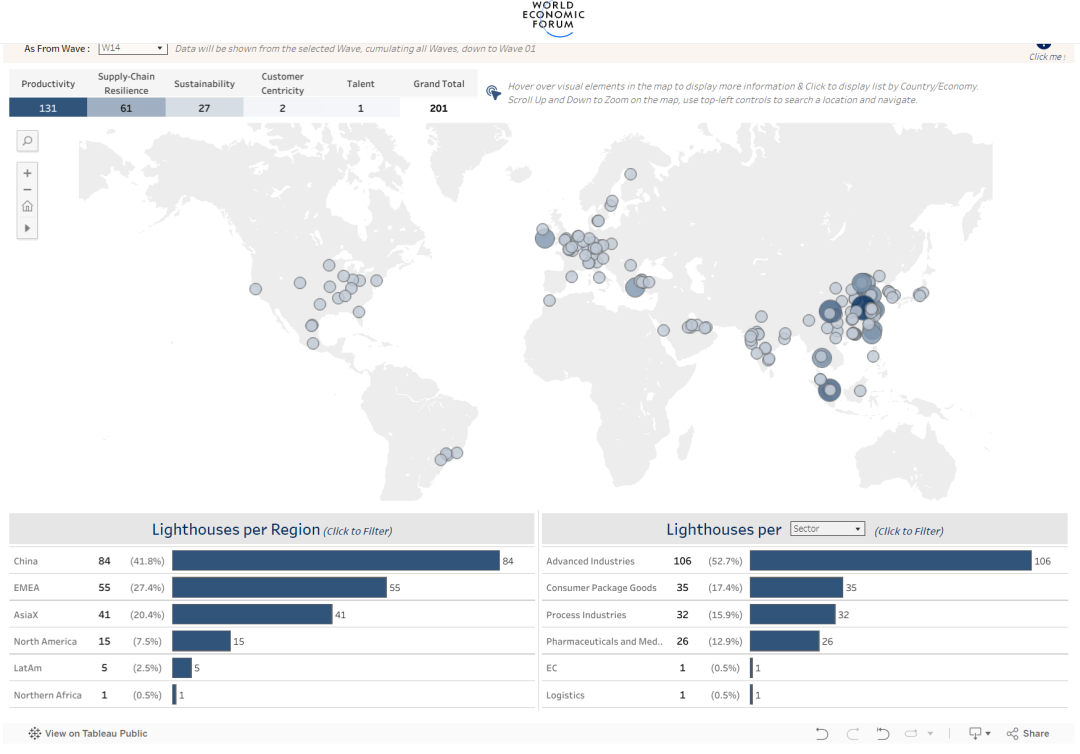Click the Revert icon in bottom toolbar
1080x754 pixels.
(x=883, y=734)
